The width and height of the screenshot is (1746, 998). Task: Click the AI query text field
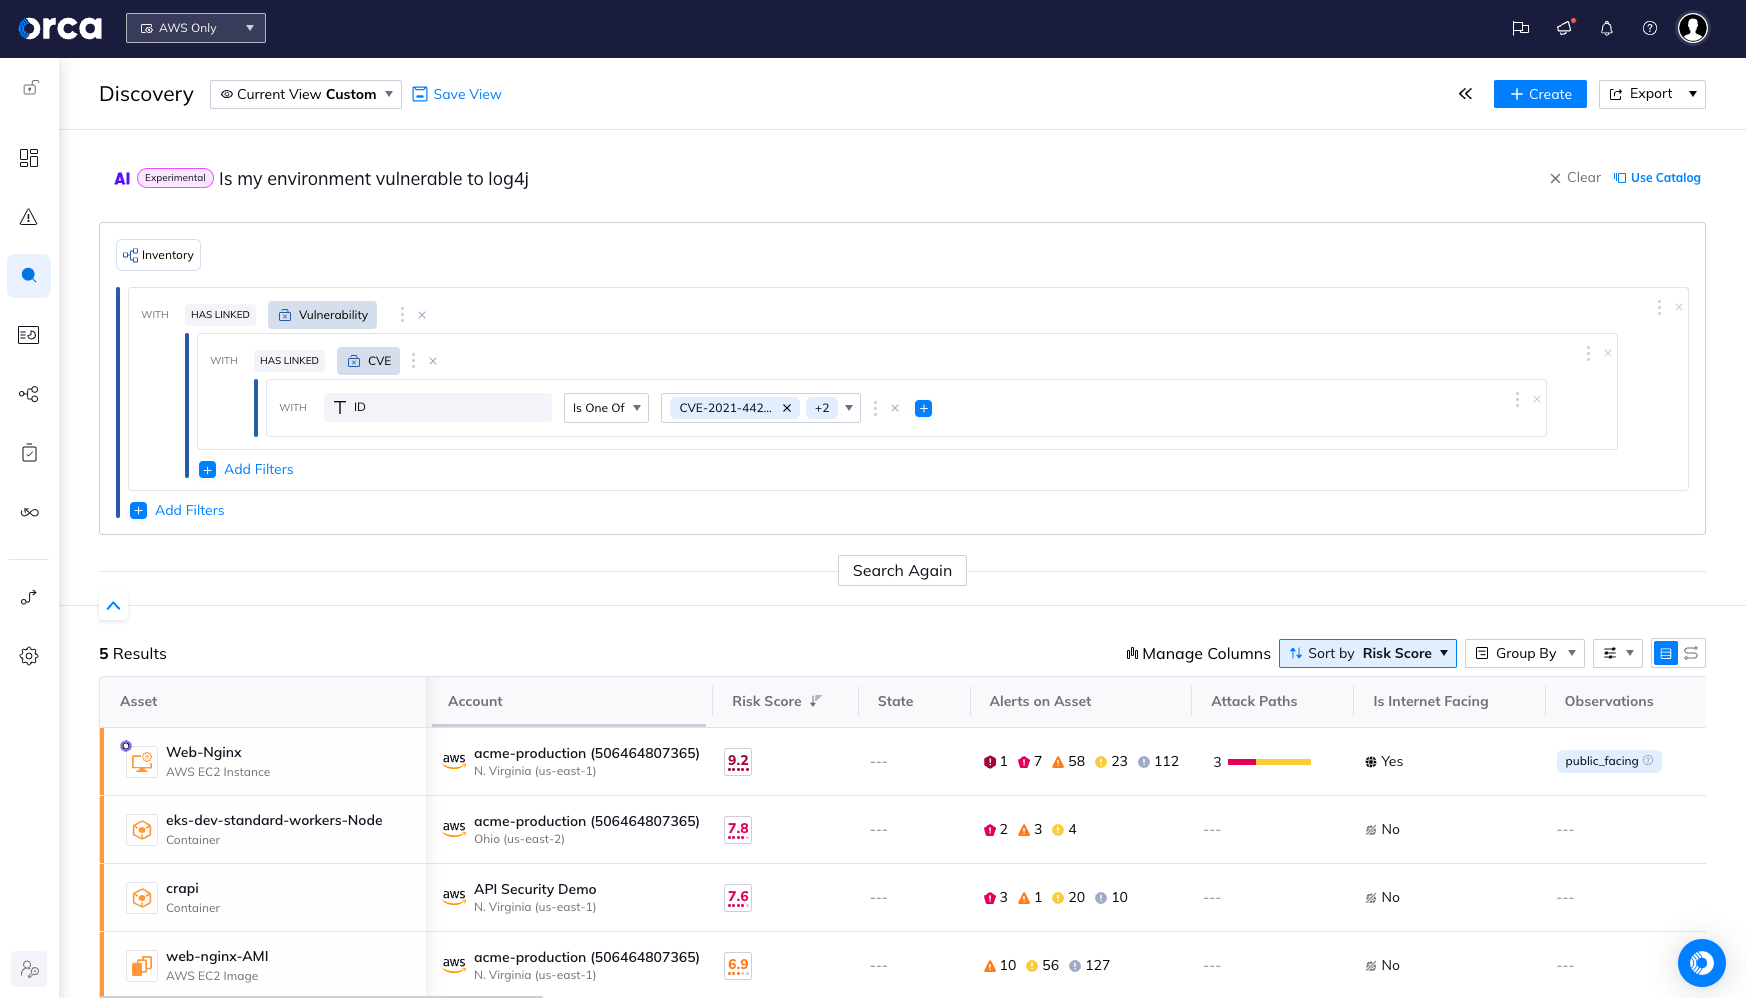coord(374,179)
